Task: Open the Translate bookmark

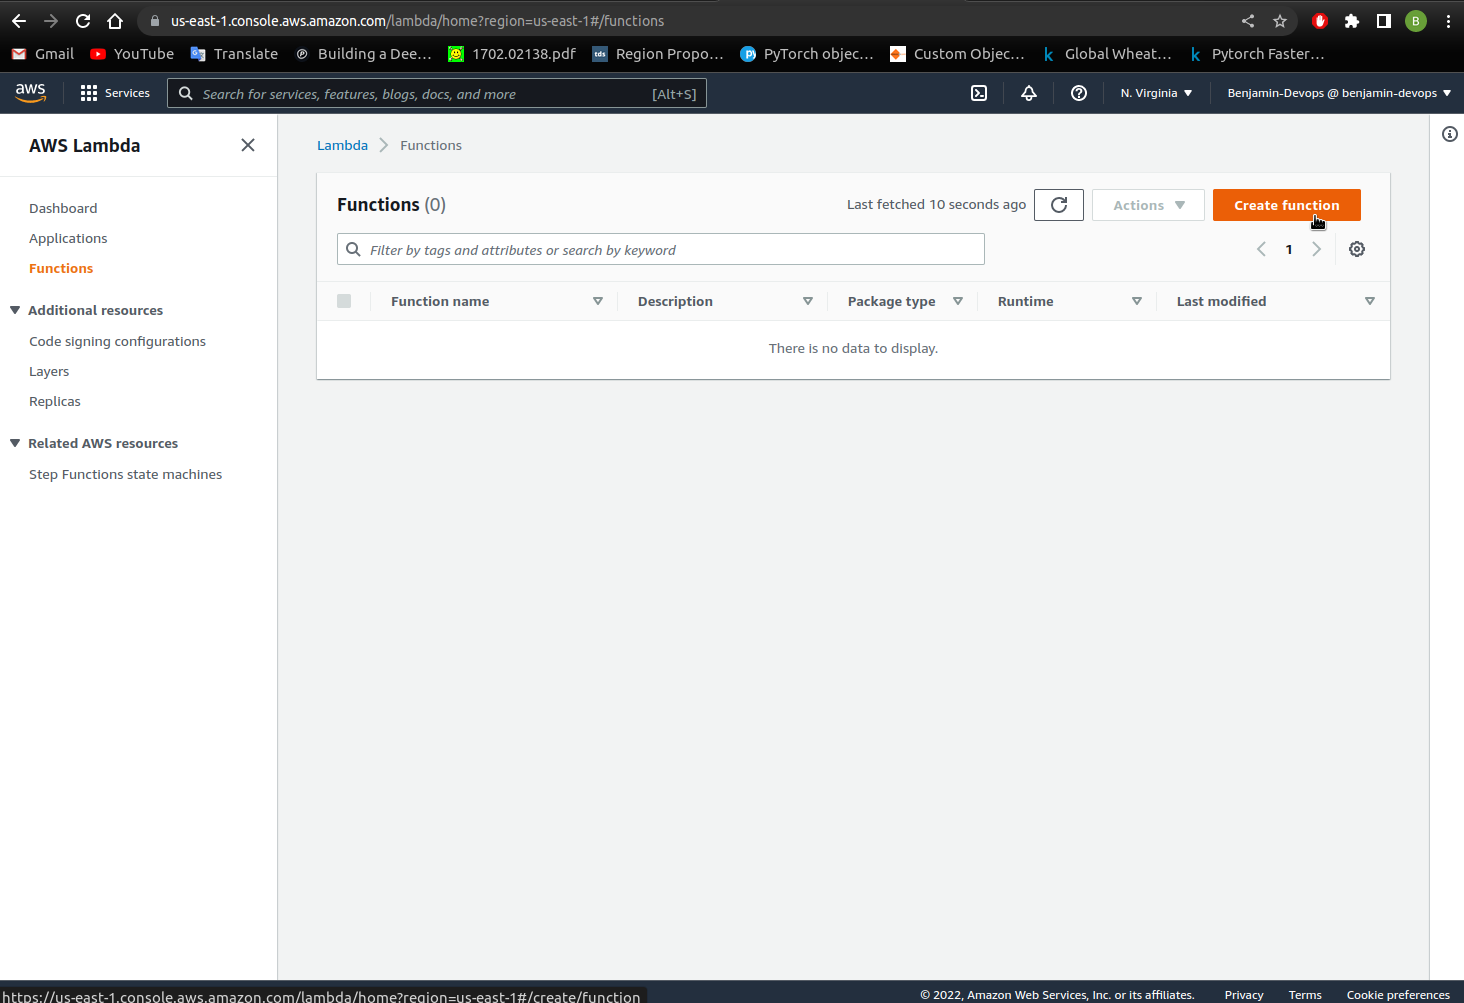Action: [234, 54]
